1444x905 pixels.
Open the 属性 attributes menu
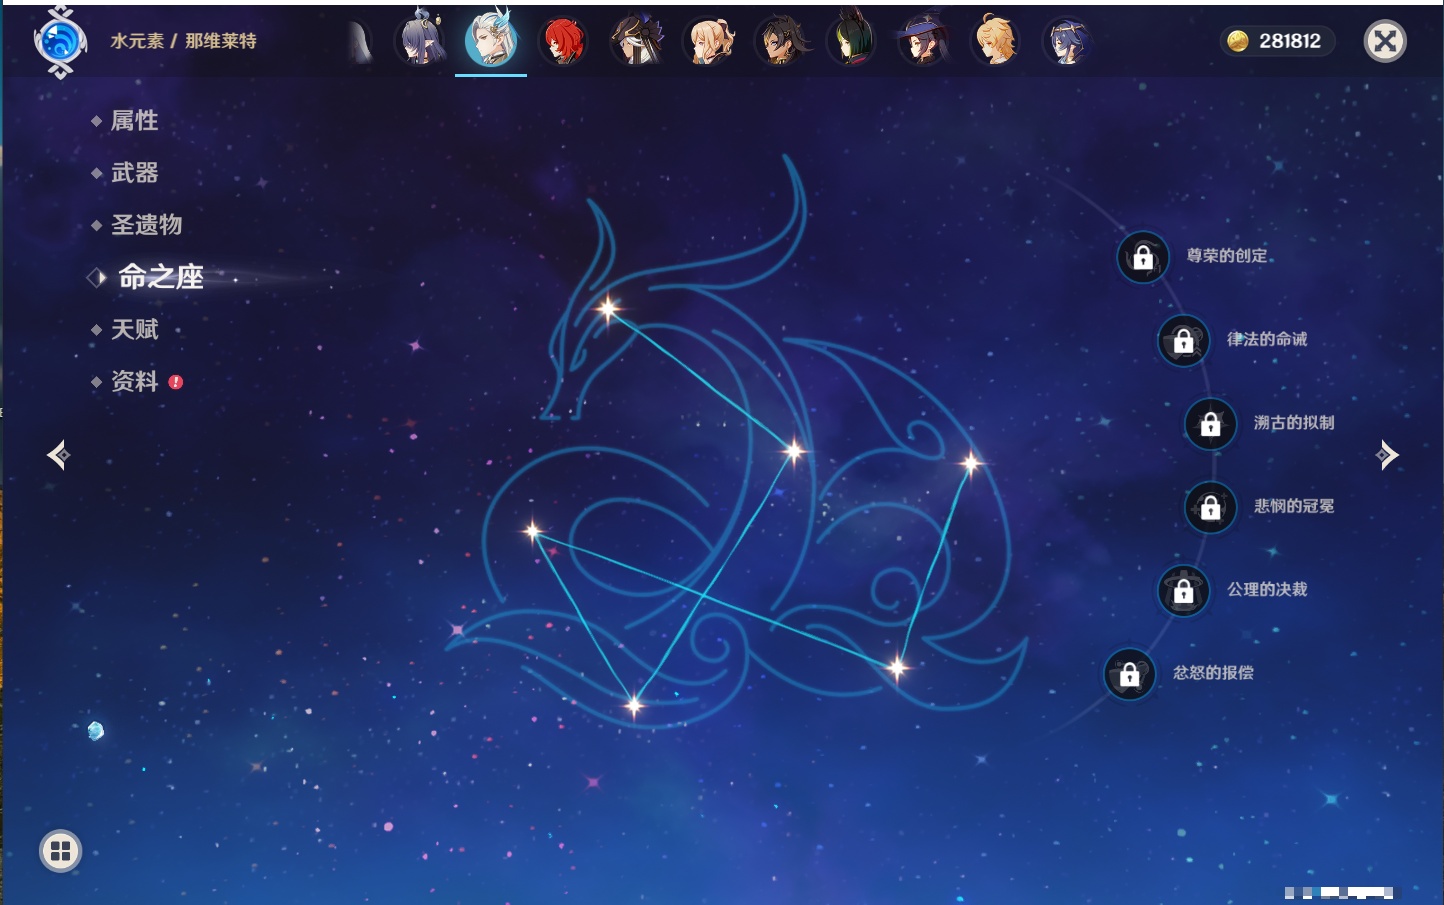tap(134, 121)
